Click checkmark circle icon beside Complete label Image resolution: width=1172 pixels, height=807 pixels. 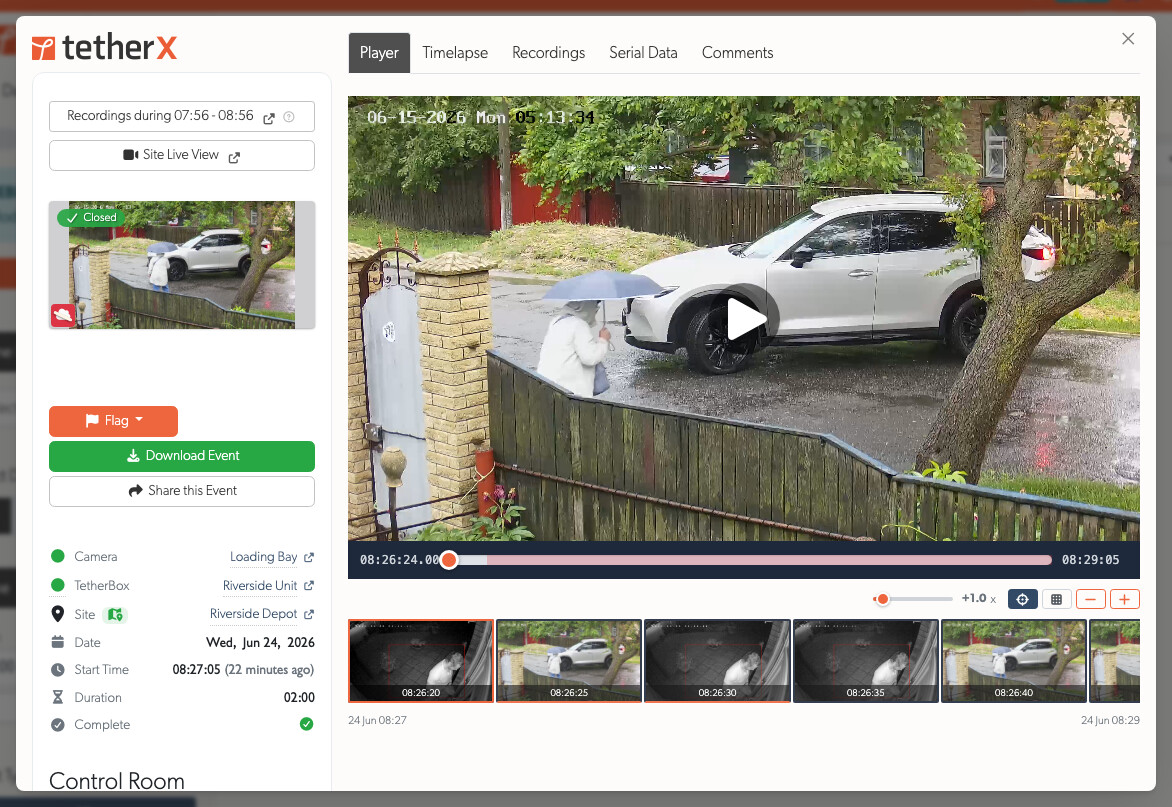click(58, 725)
